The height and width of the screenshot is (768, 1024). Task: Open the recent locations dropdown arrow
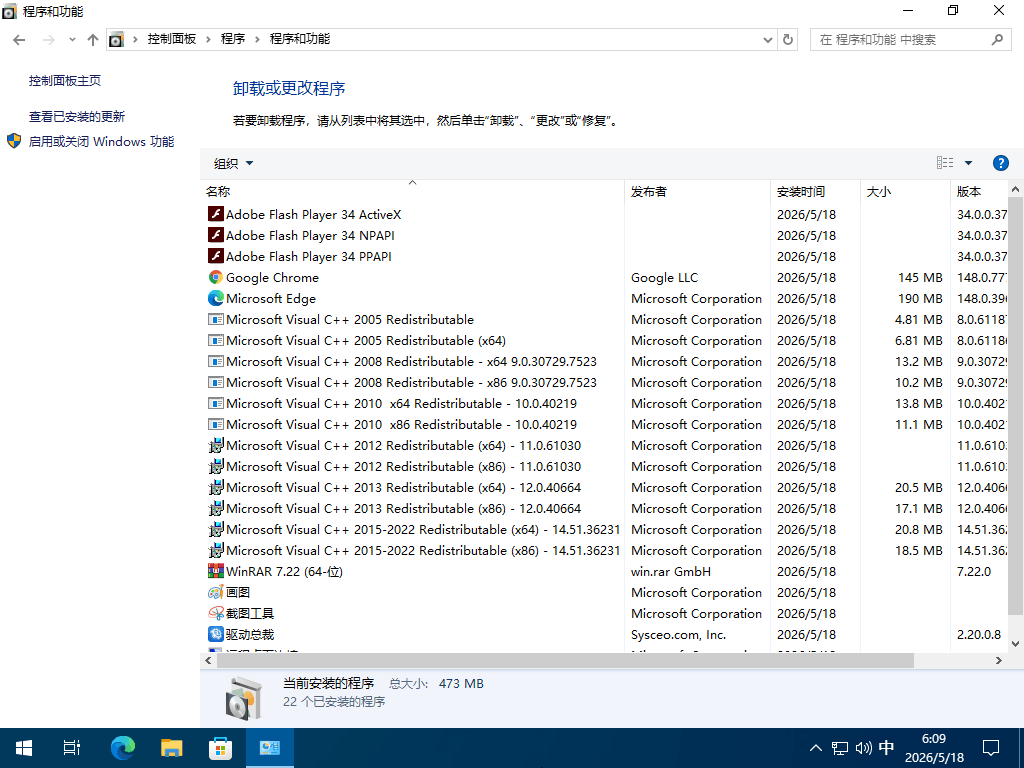72,40
